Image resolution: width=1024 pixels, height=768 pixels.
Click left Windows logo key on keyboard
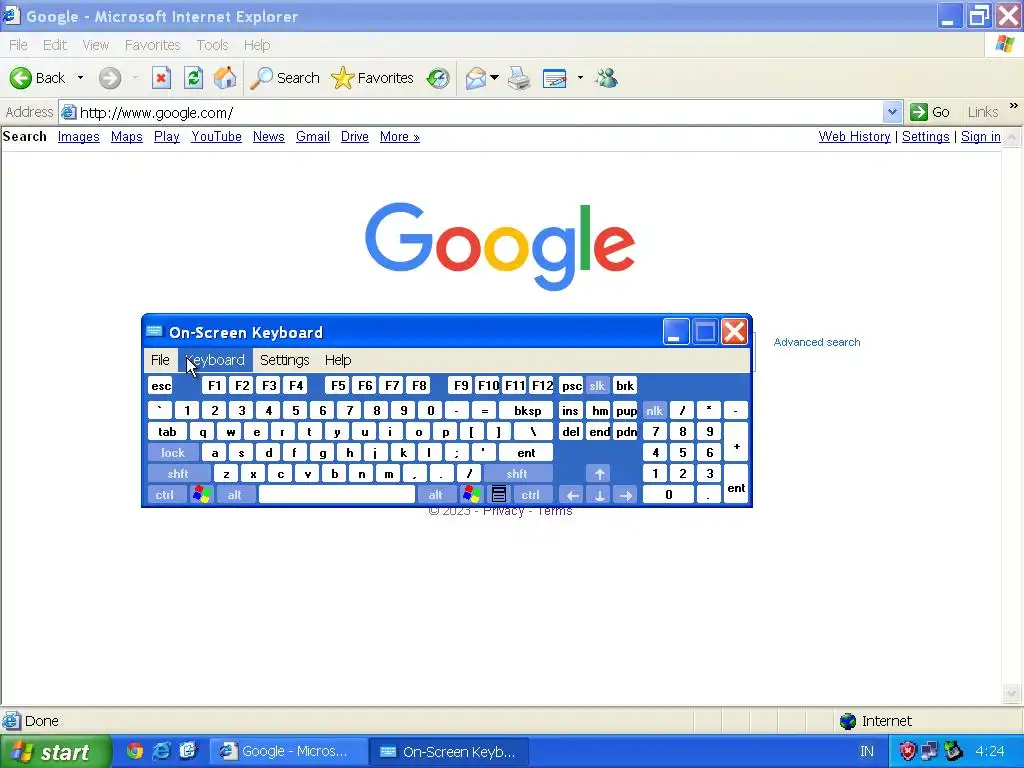[x=202, y=494]
